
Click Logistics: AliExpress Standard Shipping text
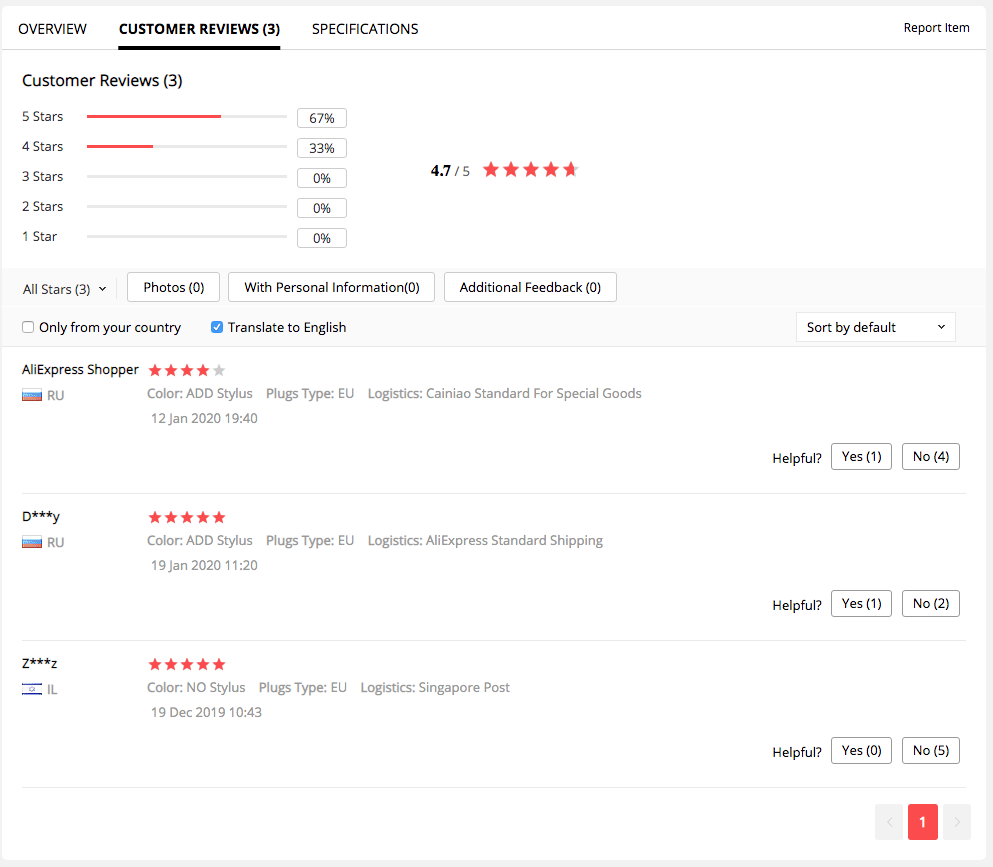pos(485,541)
